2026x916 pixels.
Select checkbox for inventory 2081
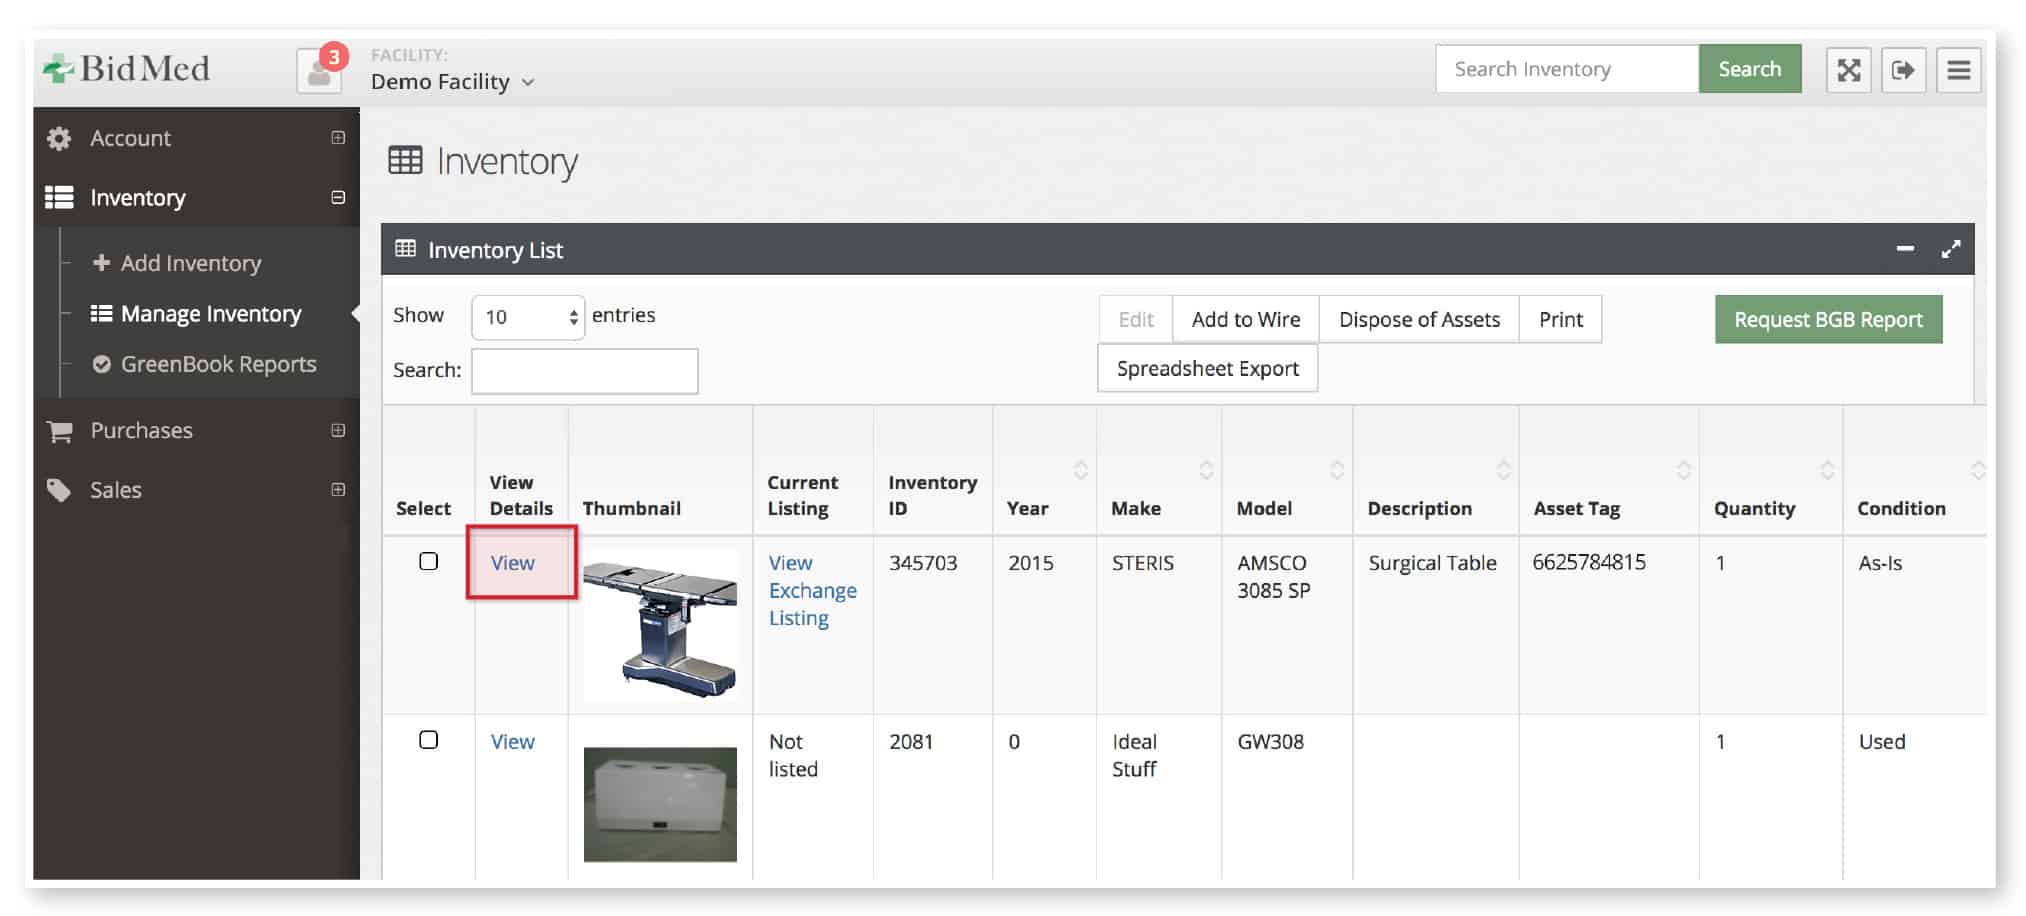[x=428, y=740]
